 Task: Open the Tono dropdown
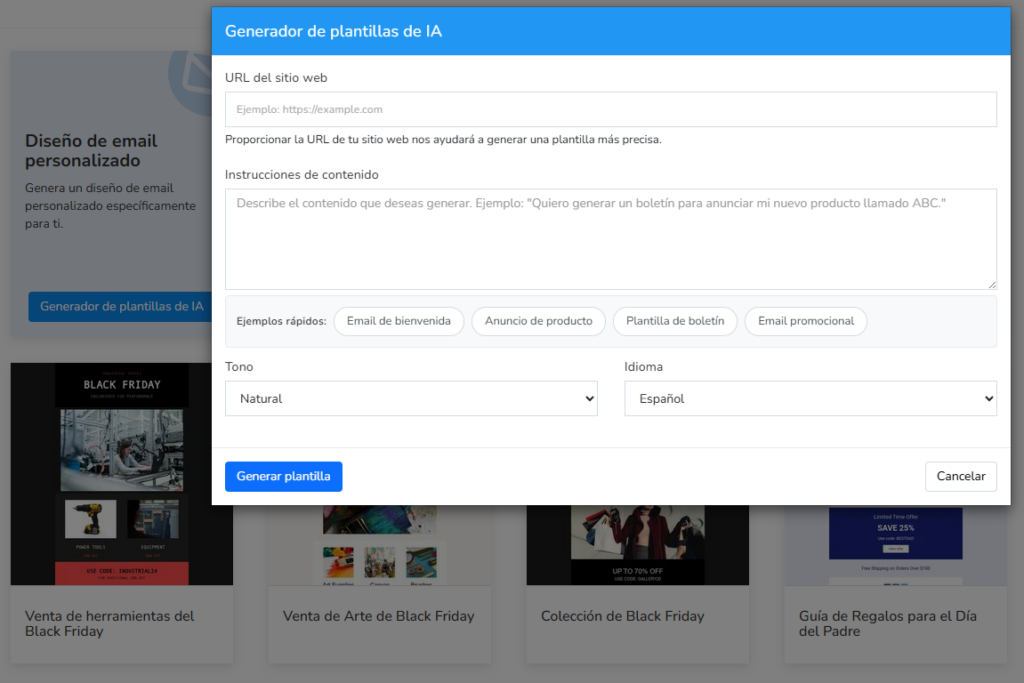click(411, 398)
